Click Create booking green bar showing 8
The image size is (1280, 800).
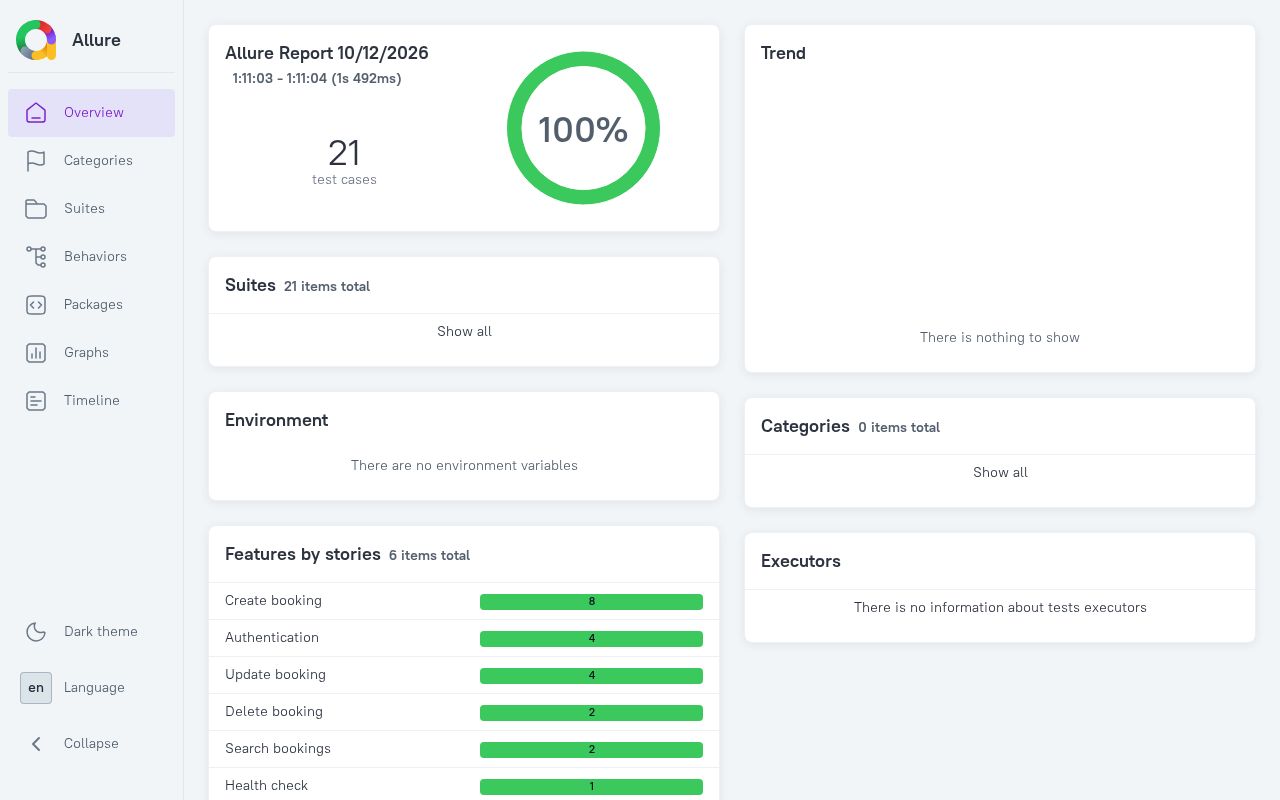tap(591, 602)
